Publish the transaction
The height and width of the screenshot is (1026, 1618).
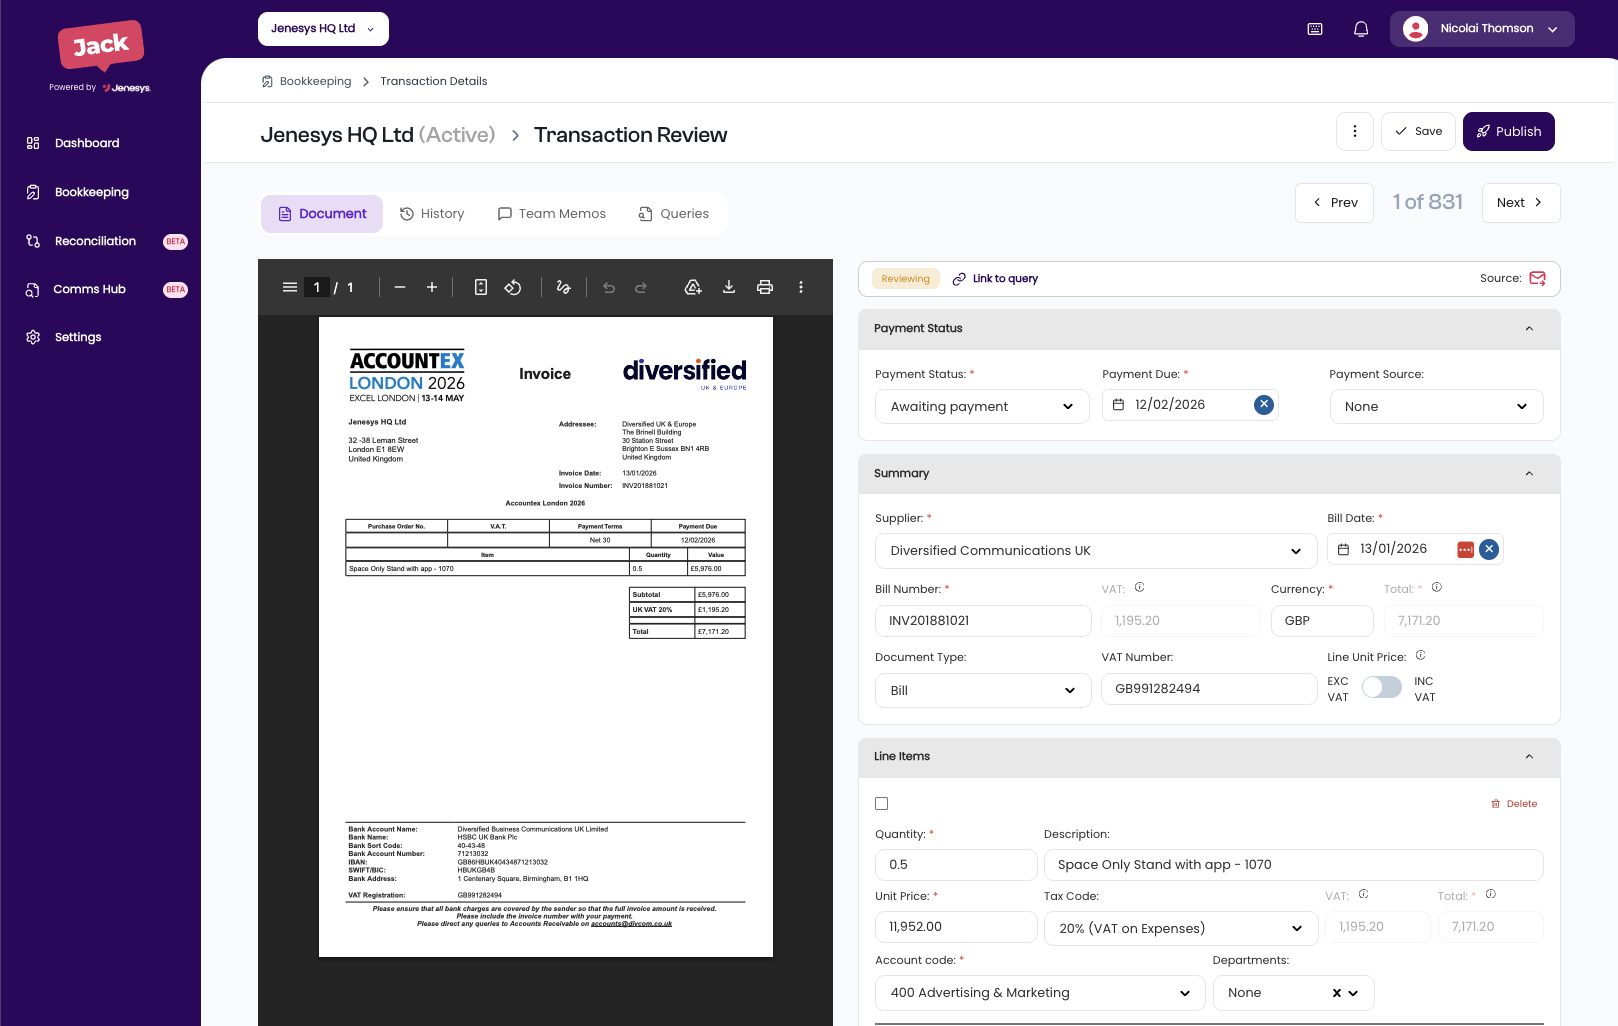[1508, 132]
